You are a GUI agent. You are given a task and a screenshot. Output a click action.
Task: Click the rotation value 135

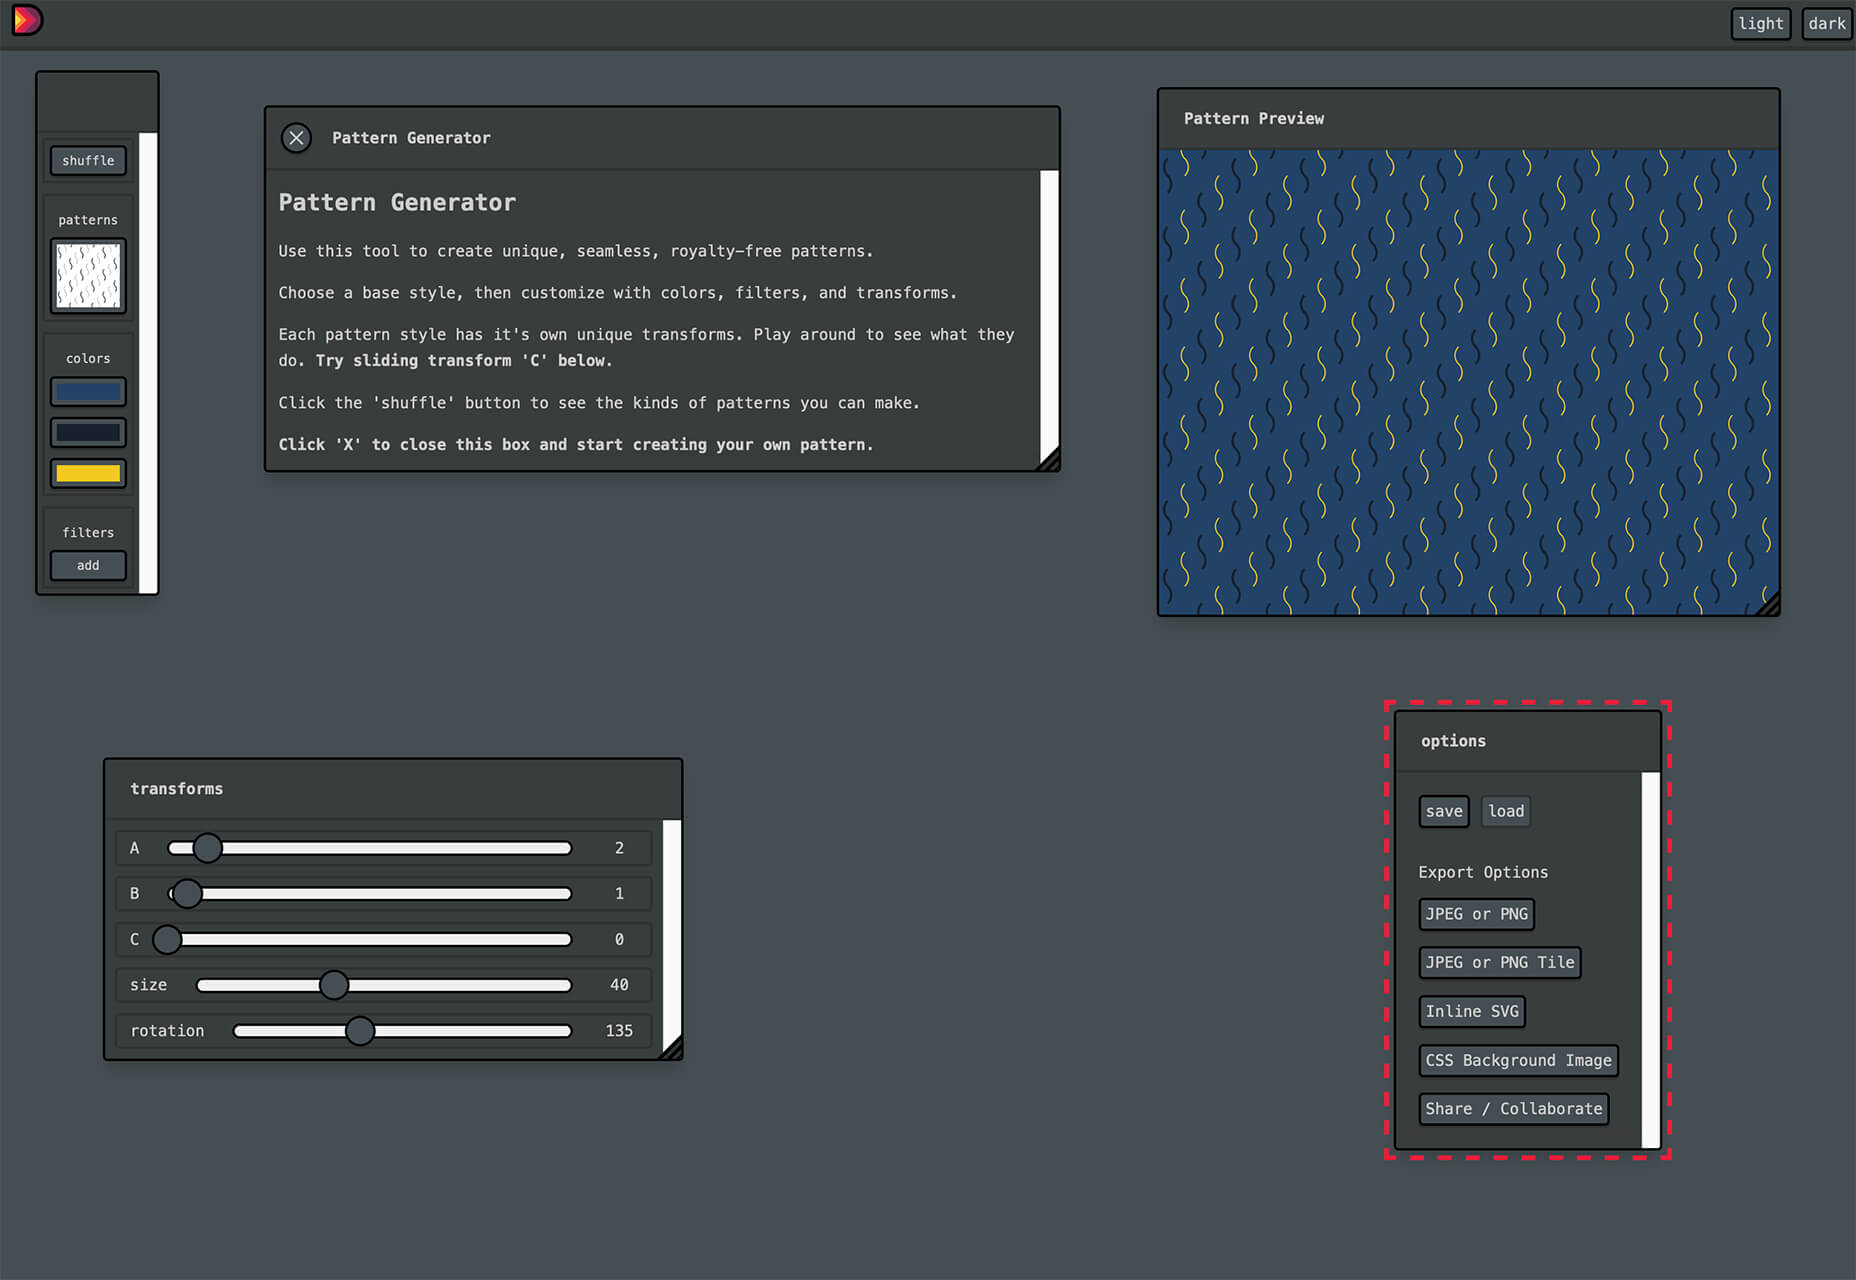click(619, 1031)
